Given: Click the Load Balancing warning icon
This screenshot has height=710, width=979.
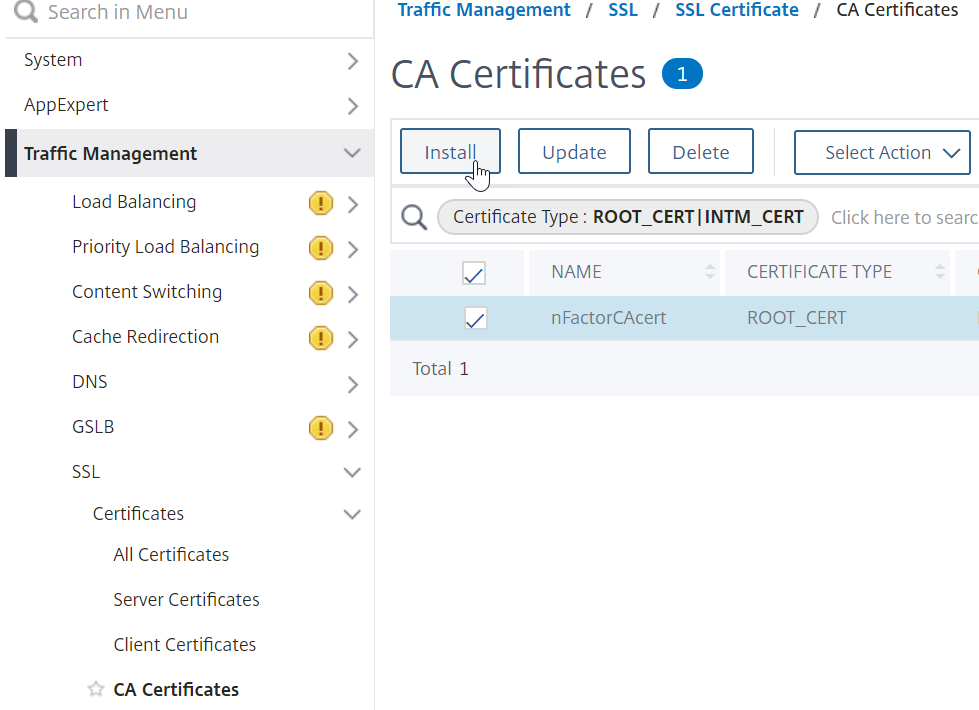Looking at the screenshot, I should click(320, 203).
